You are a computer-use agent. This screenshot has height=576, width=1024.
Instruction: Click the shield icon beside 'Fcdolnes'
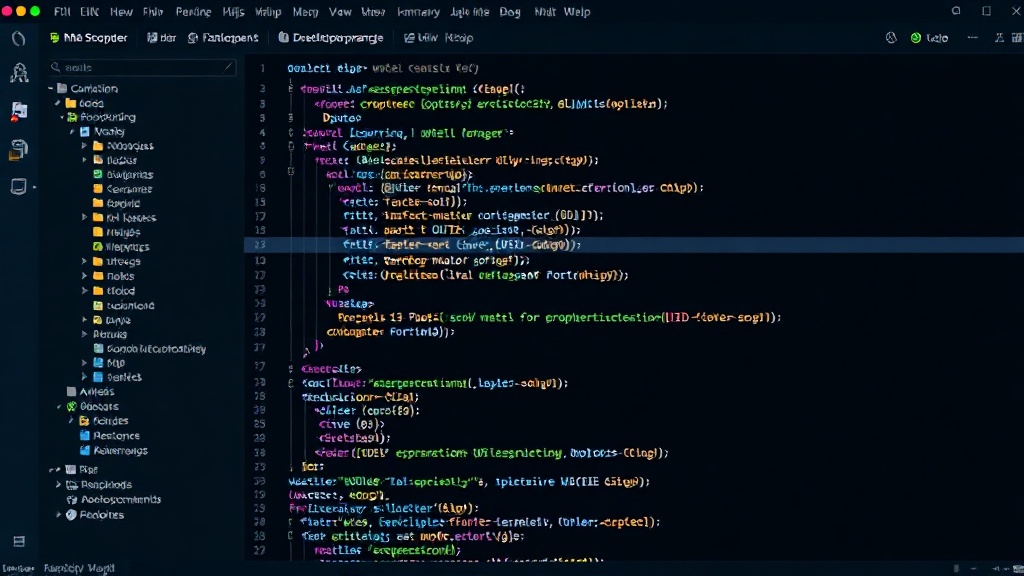click(72, 515)
